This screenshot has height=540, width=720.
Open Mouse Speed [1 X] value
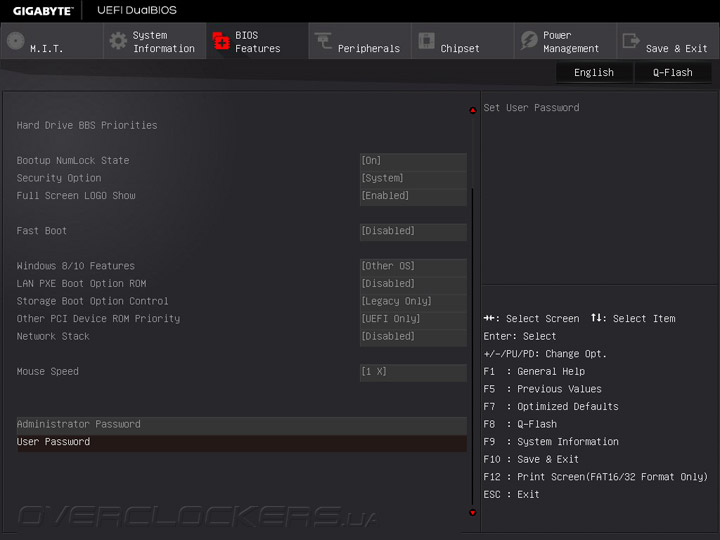click(x=413, y=372)
